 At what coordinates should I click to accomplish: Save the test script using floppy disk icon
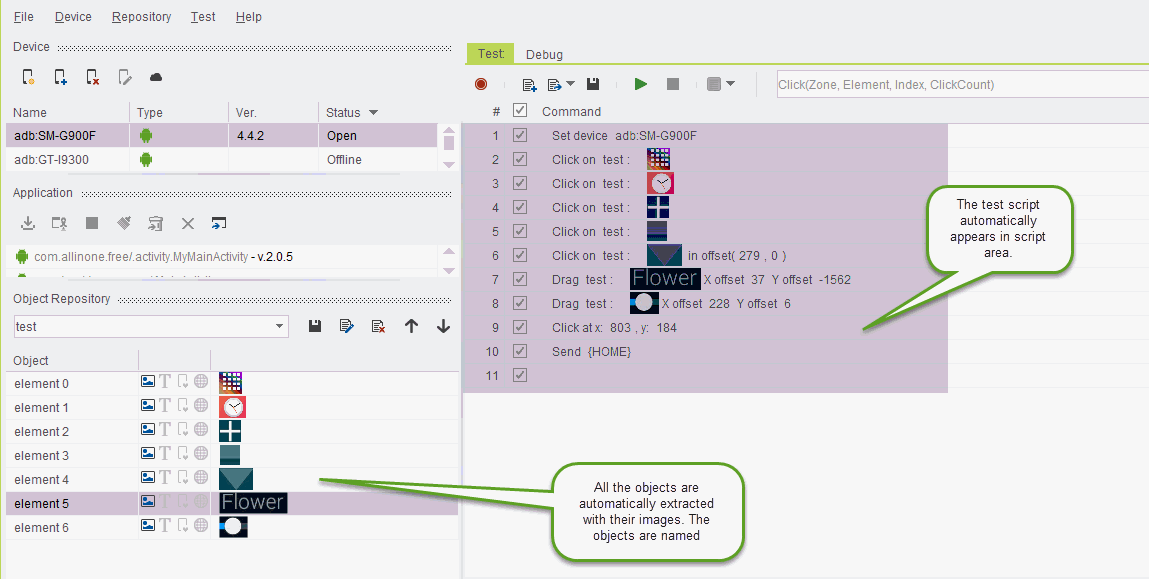[x=593, y=85]
